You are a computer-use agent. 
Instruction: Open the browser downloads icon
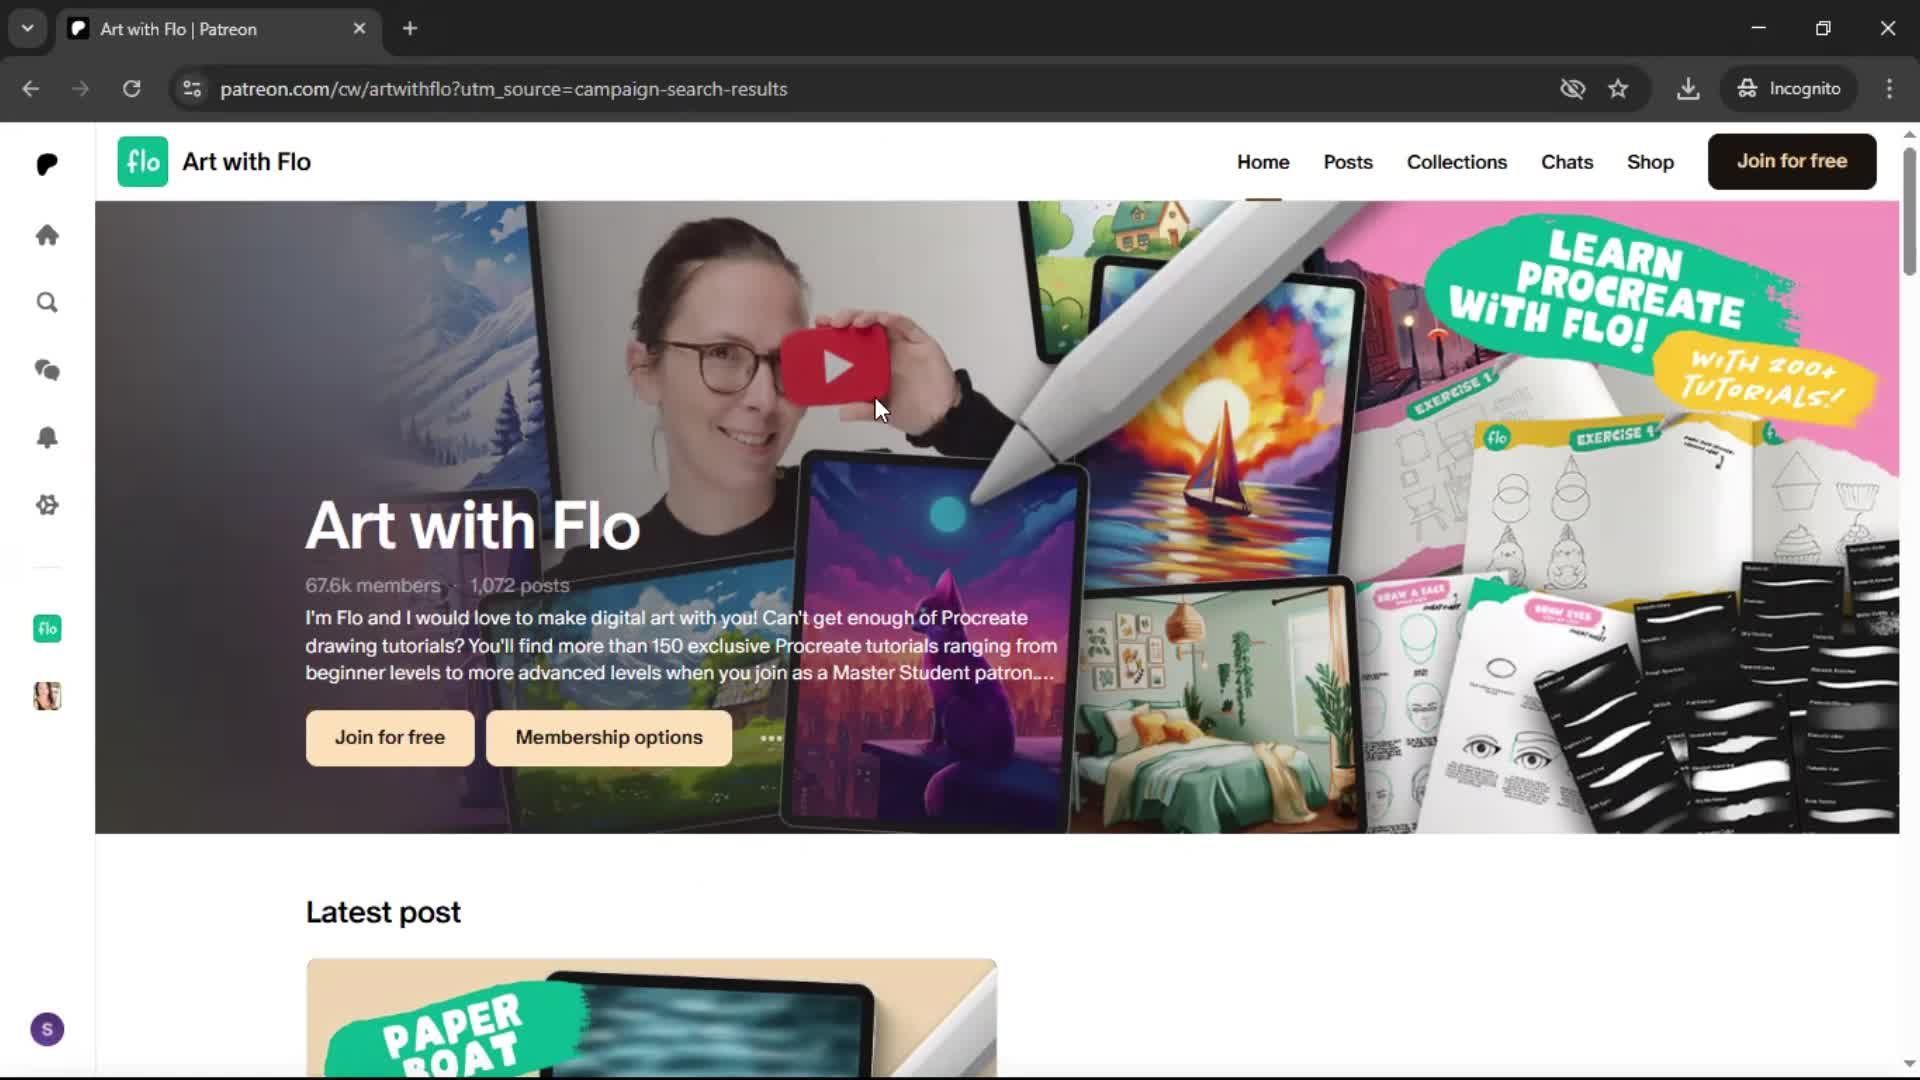[1688, 89]
